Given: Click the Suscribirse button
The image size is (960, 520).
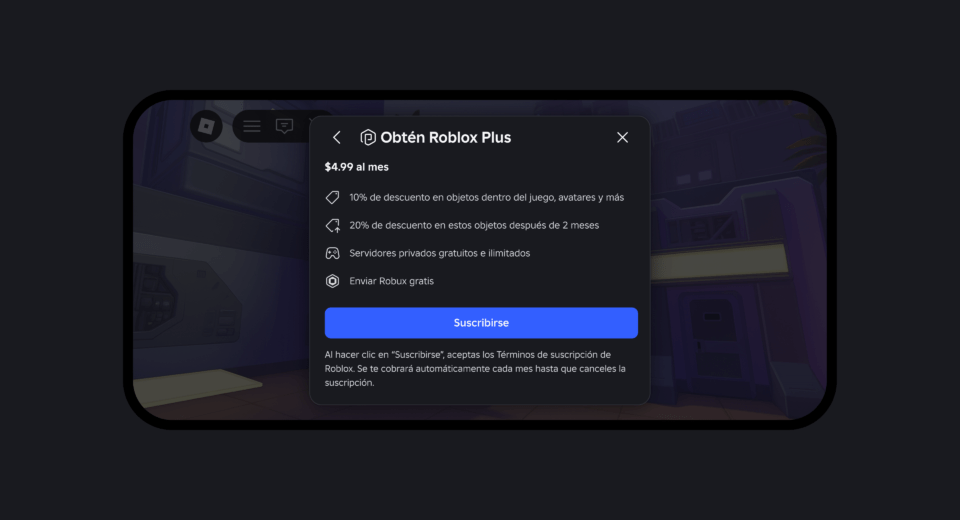Looking at the screenshot, I should [481, 323].
